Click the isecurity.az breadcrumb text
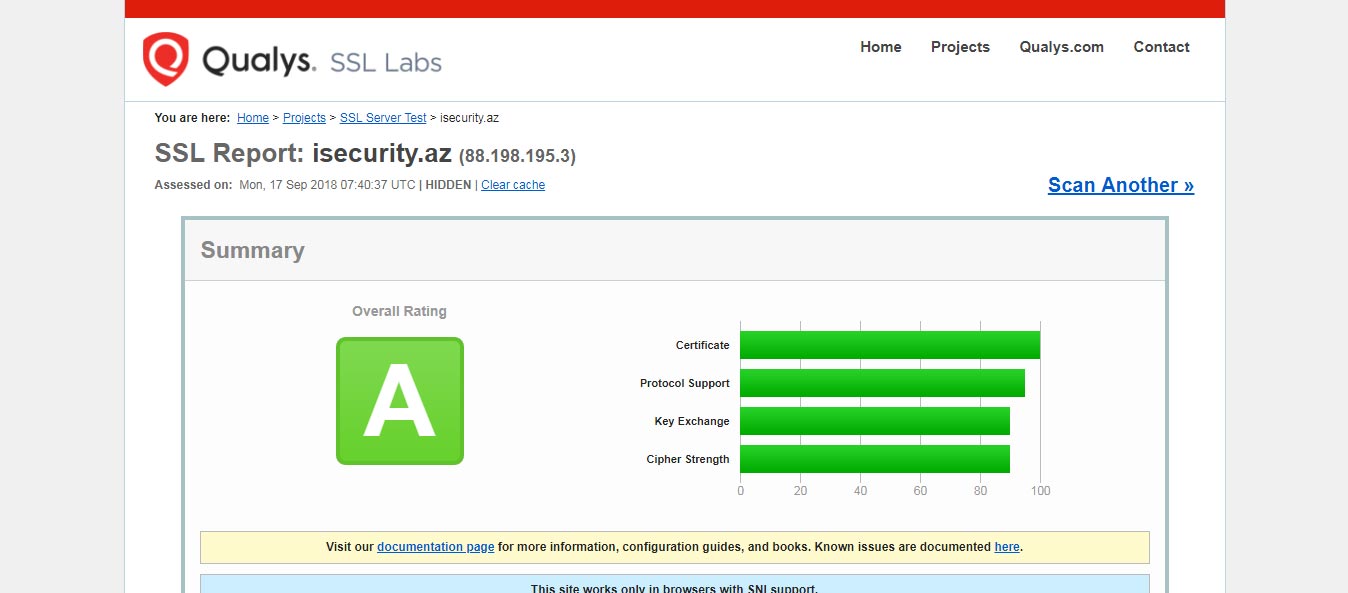The height and width of the screenshot is (593, 1348). (469, 118)
